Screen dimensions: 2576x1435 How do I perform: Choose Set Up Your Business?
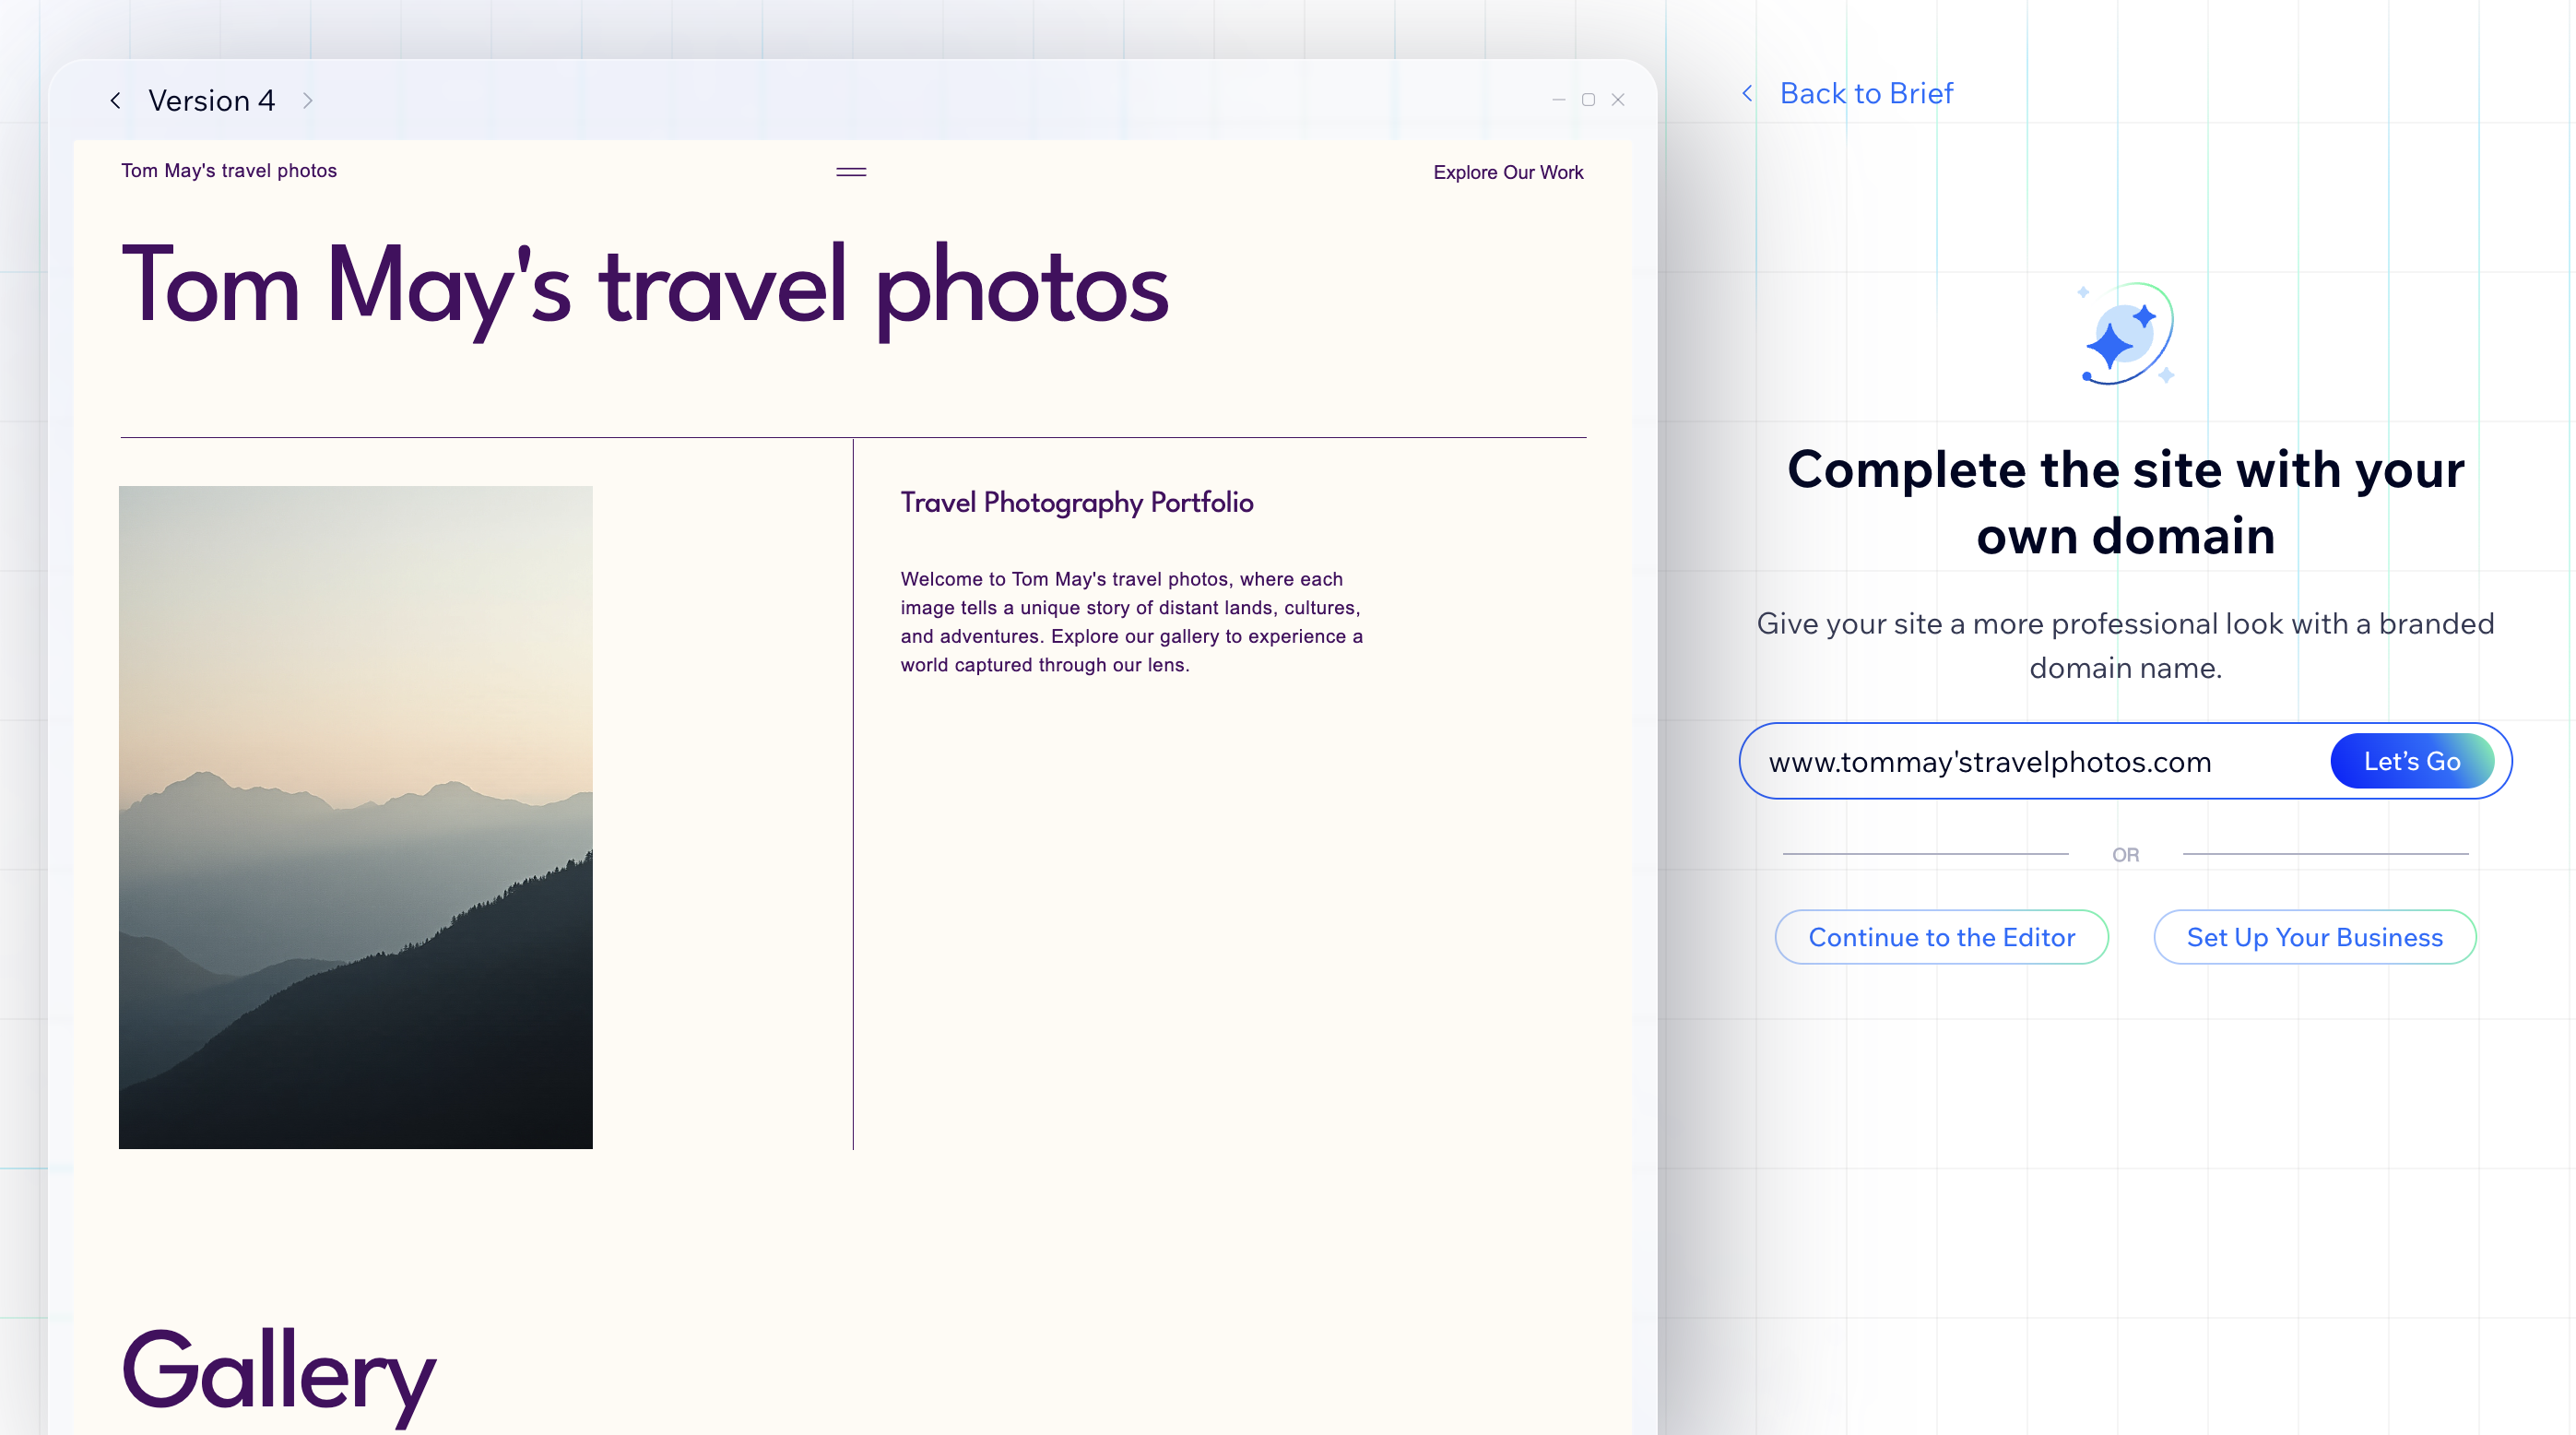(2314, 937)
